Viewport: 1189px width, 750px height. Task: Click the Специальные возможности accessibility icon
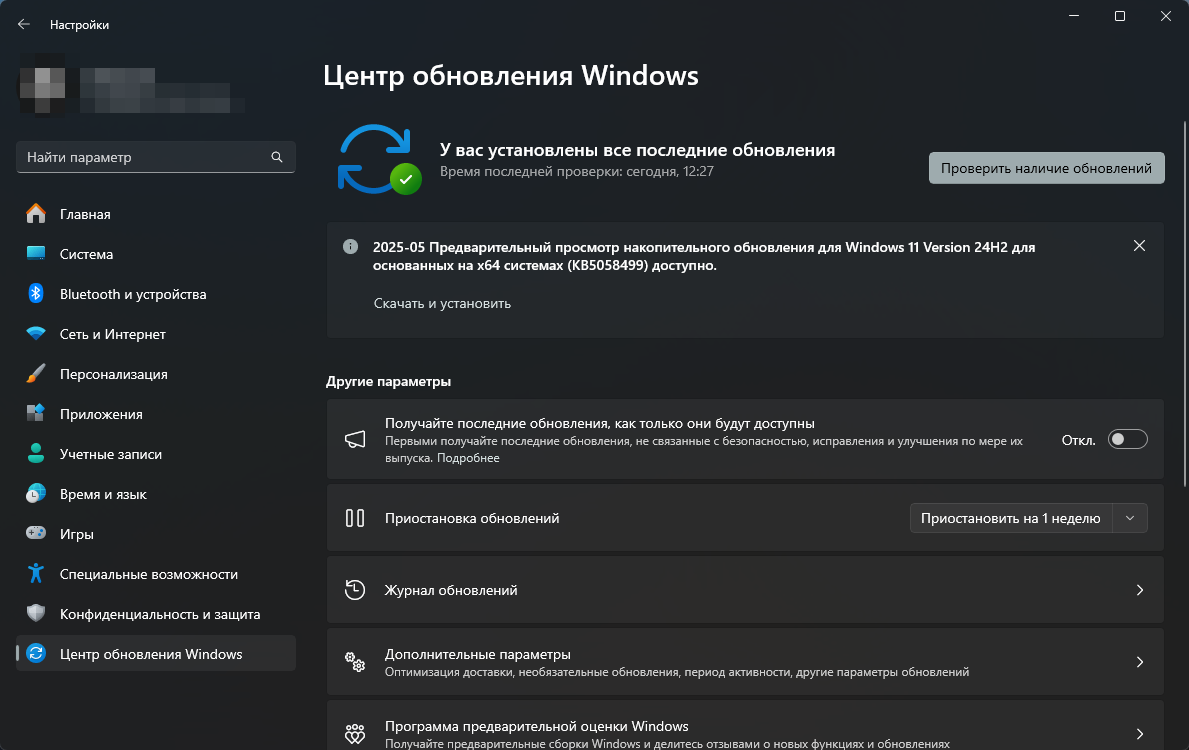(x=36, y=573)
